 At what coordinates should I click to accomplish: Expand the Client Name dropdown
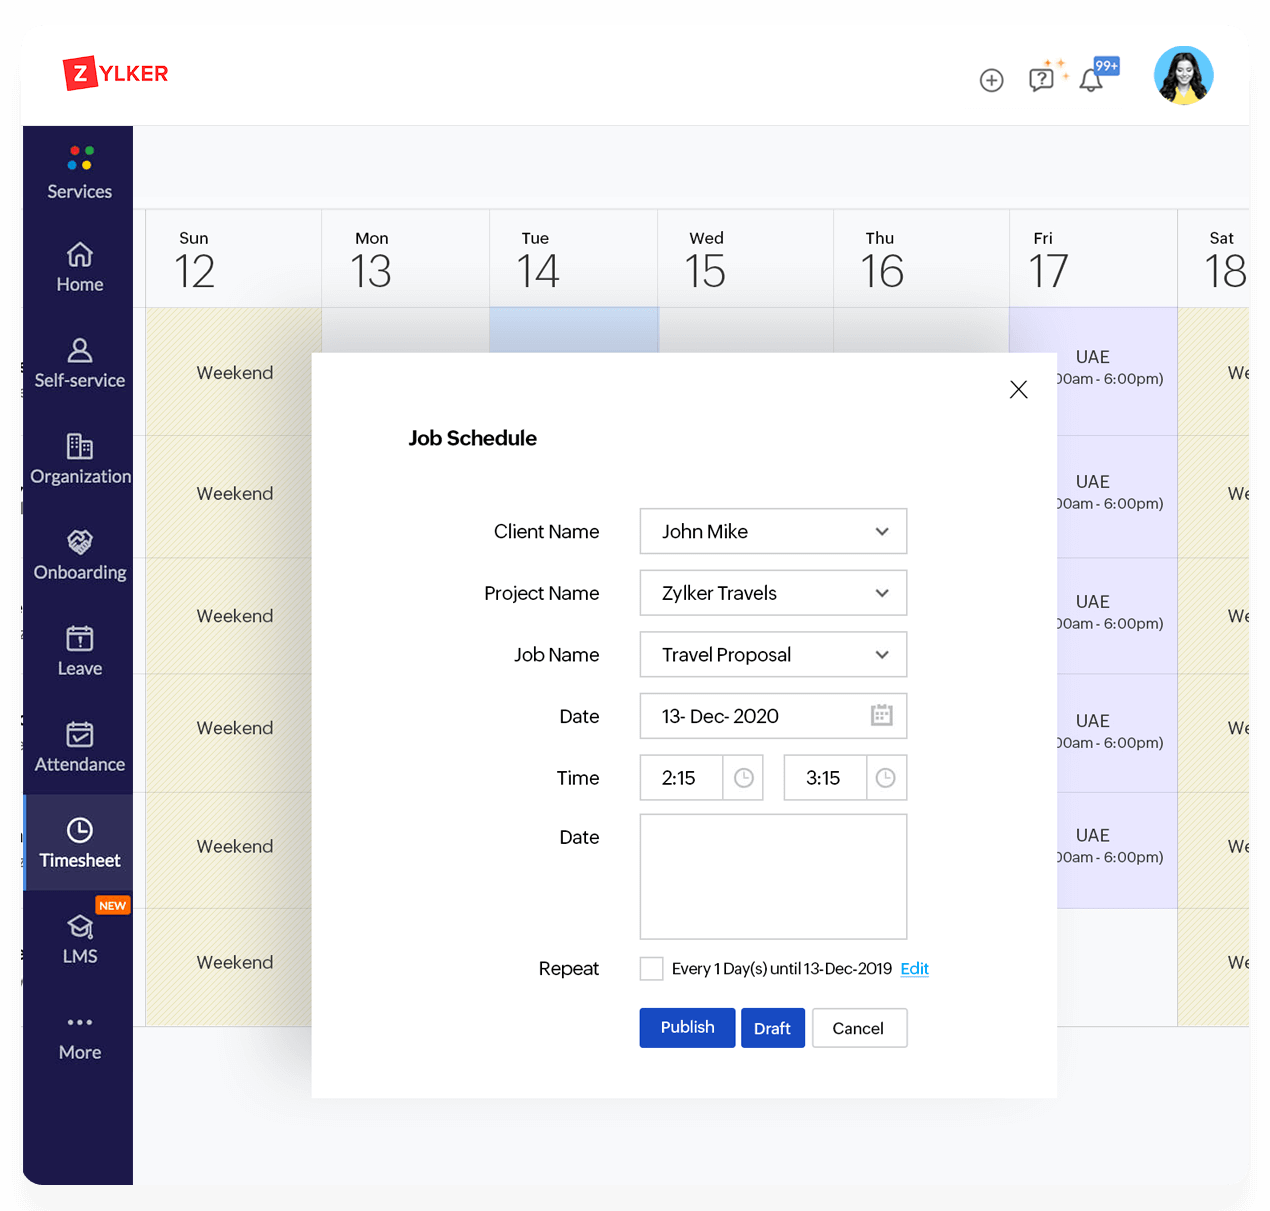coord(773,531)
